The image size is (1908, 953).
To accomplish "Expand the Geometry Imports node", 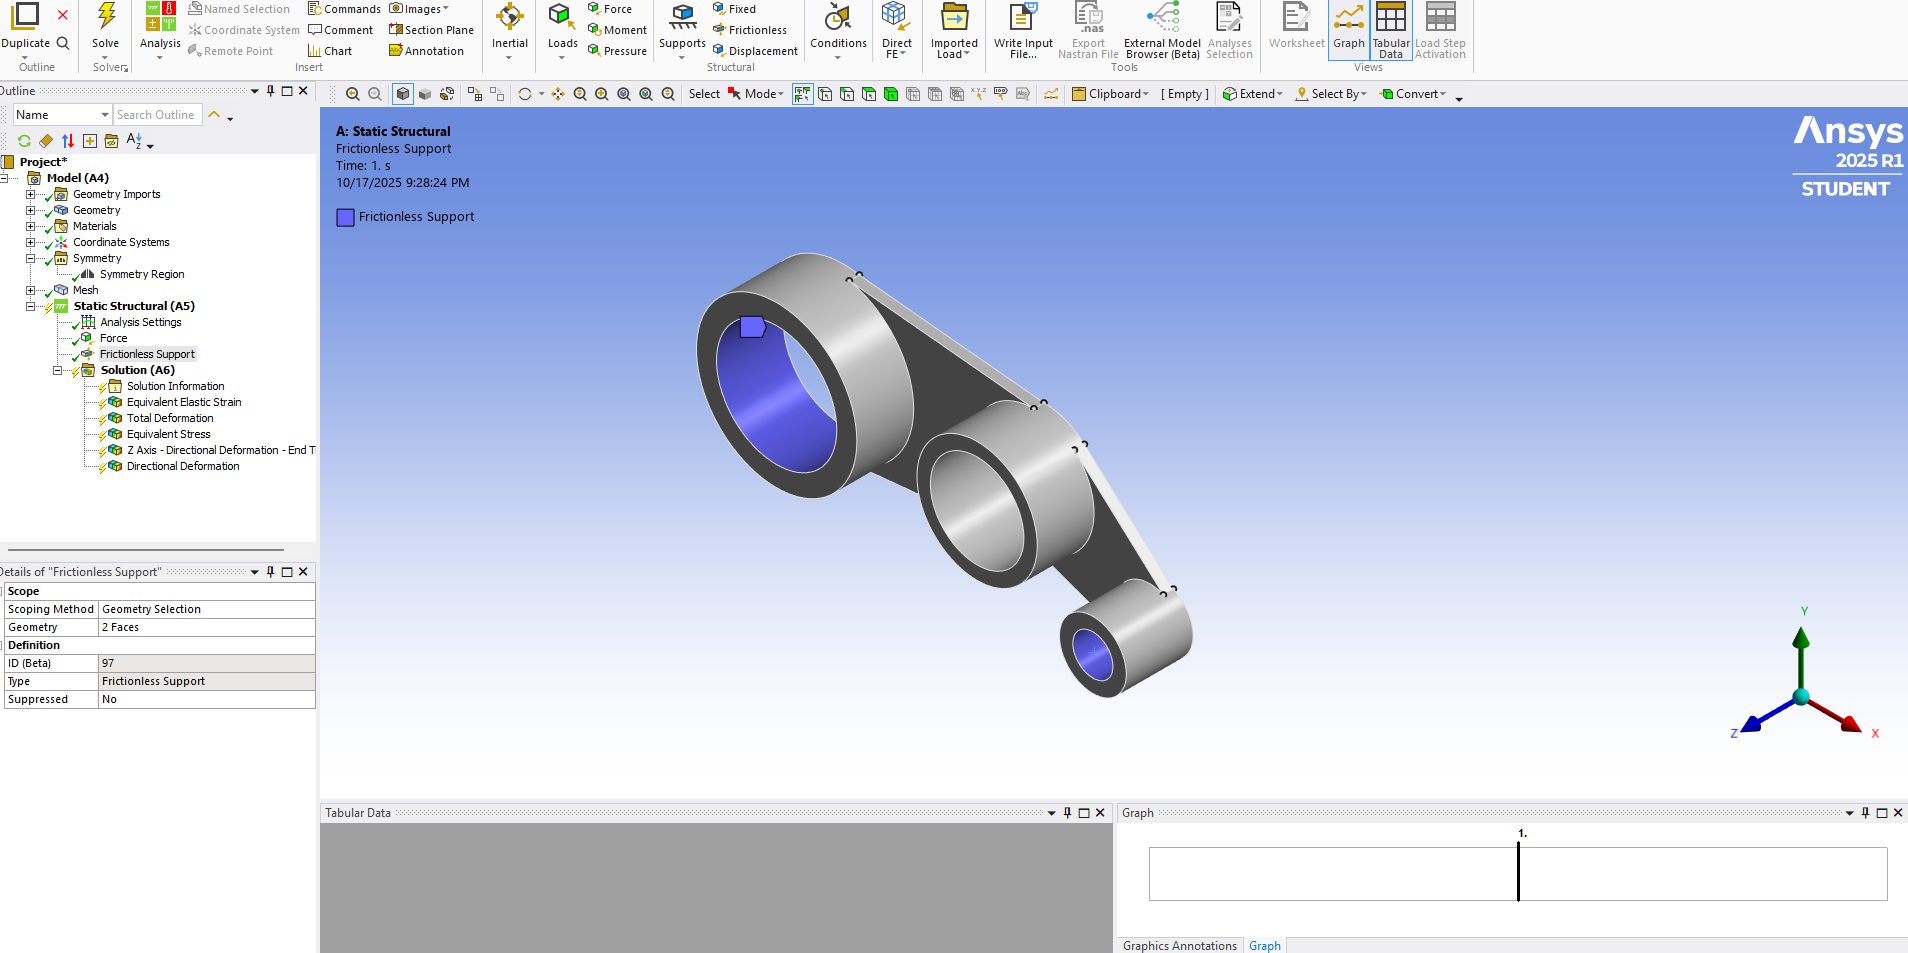I will point(30,194).
